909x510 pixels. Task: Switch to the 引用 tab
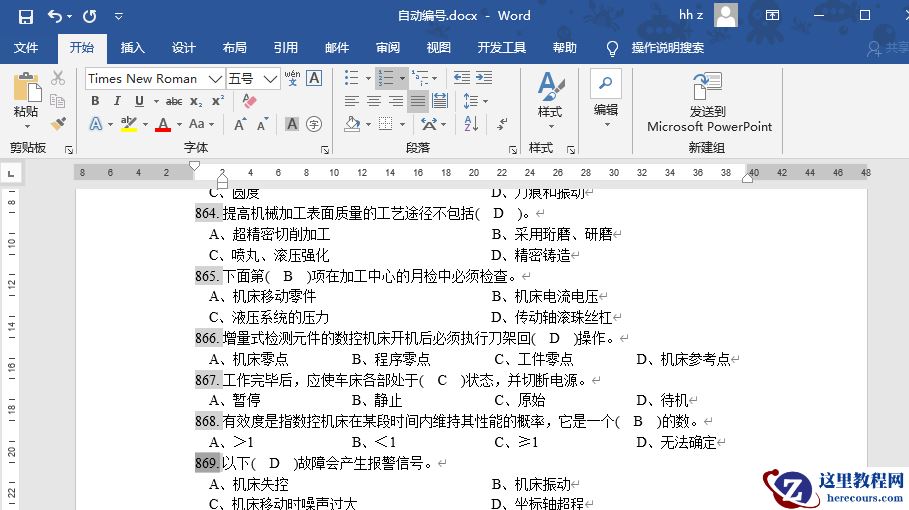pyautogui.click(x=285, y=48)
